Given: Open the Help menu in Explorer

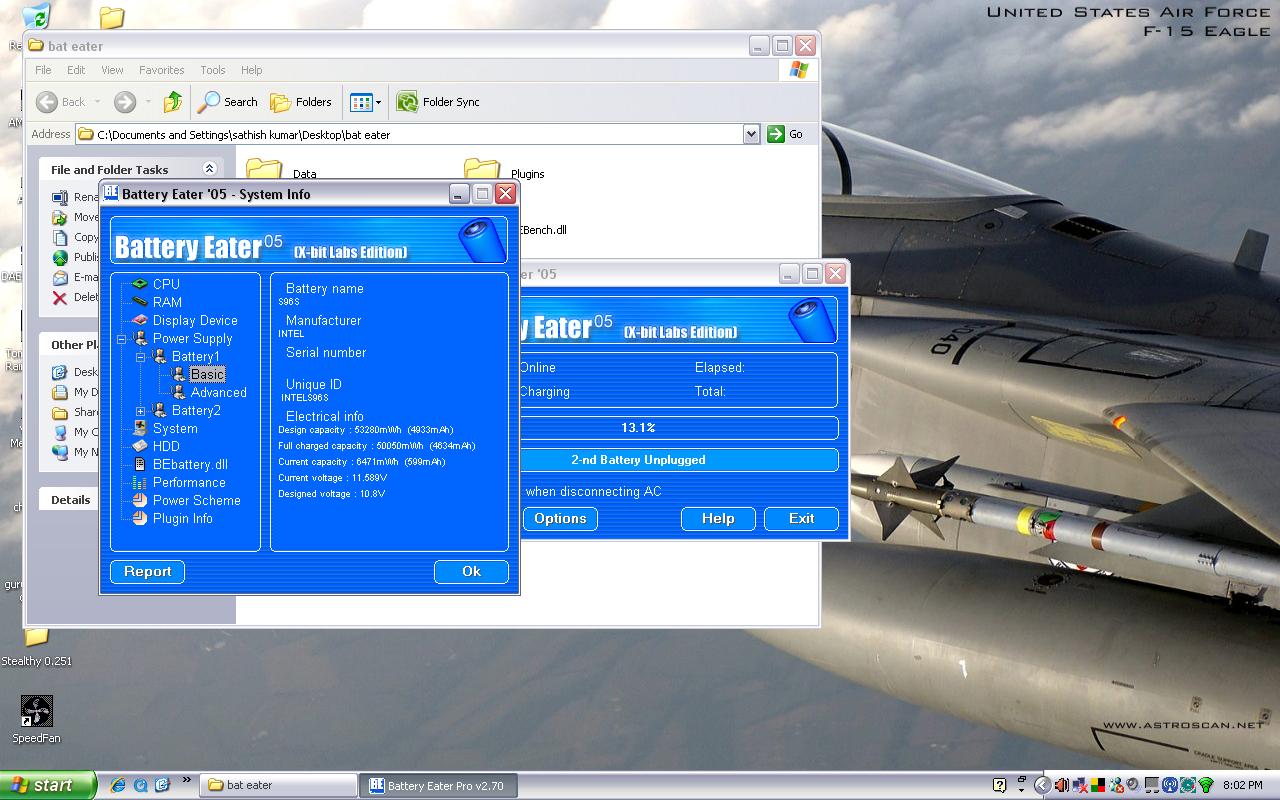Looking at the screenshot, I should pos(252,70).
